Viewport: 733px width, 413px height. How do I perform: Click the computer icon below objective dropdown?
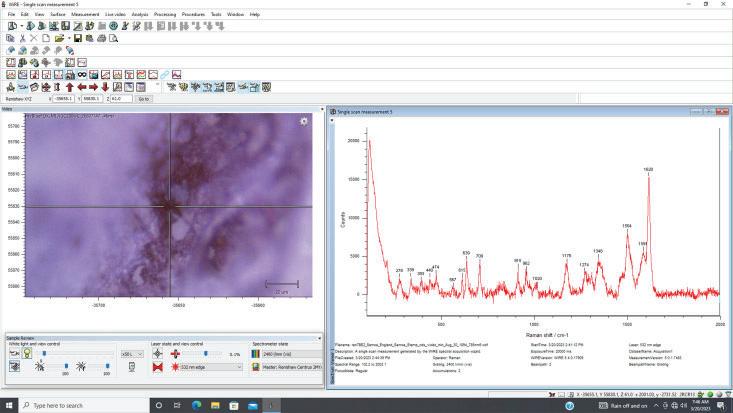coord(132,367)
